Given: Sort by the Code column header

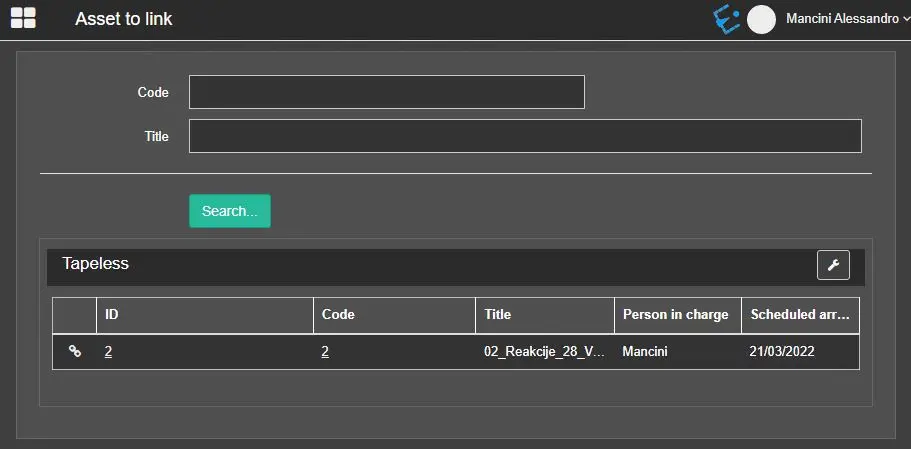Looking at the screenshot, I should [x=394, y=315].
